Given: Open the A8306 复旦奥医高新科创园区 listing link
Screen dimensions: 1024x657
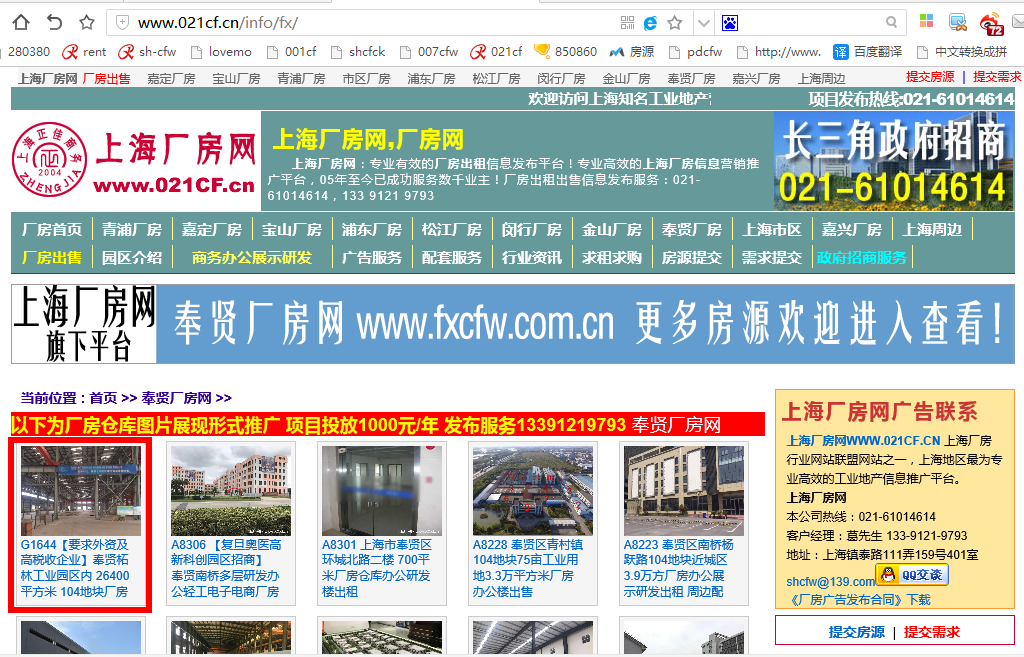Looking at the screenshot, I should [x=227, y=568].
